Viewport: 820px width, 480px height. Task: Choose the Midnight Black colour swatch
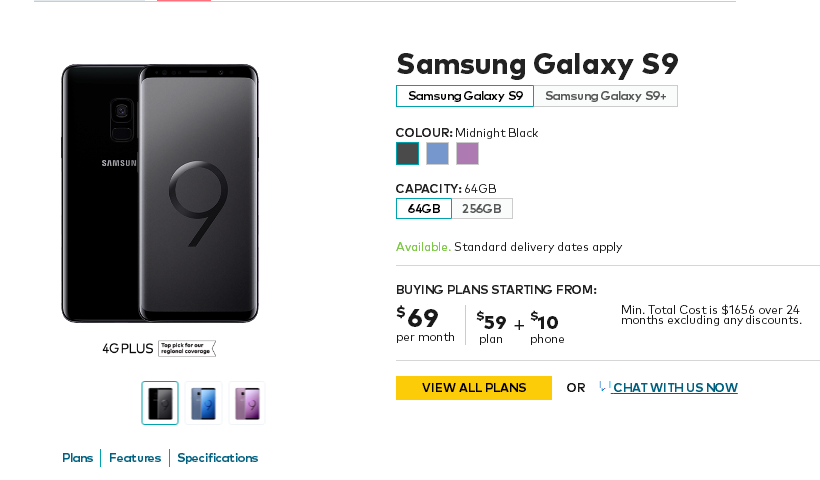coord(407,154)
